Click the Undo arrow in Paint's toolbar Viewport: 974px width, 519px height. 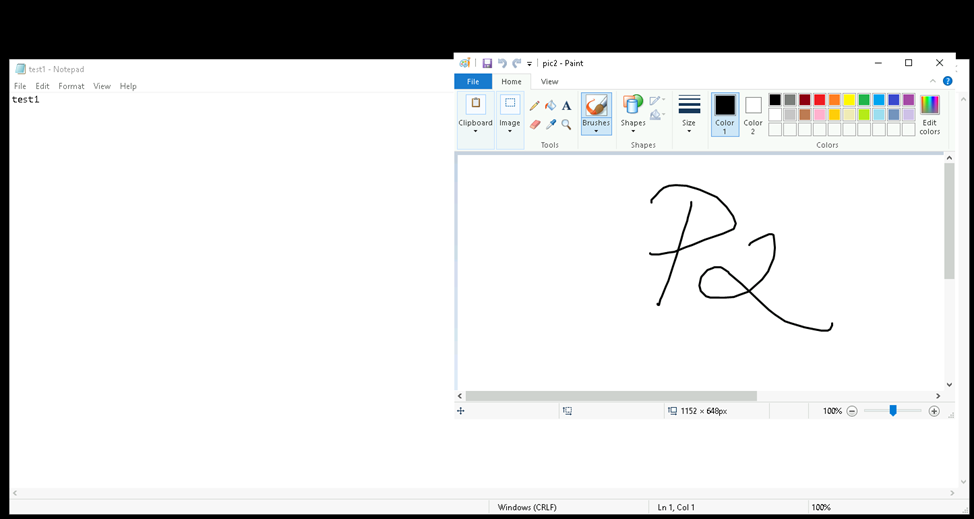(502, 63)
